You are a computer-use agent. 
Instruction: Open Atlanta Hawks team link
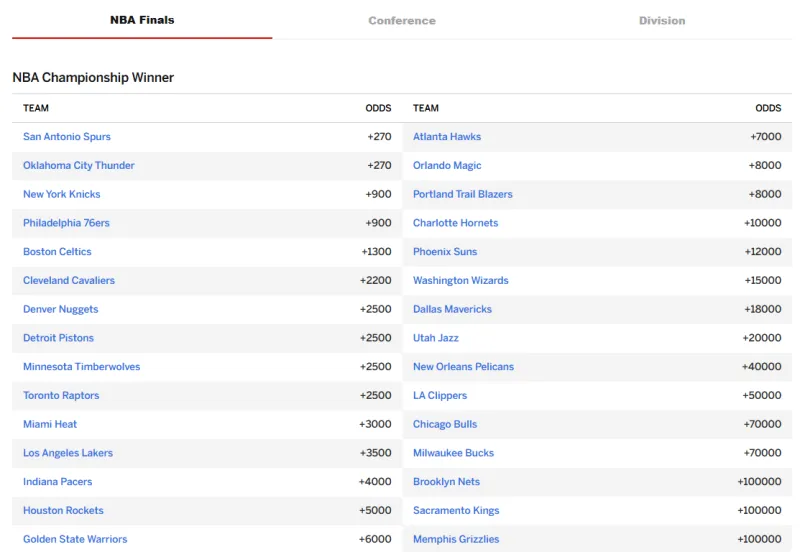point(447,137)
